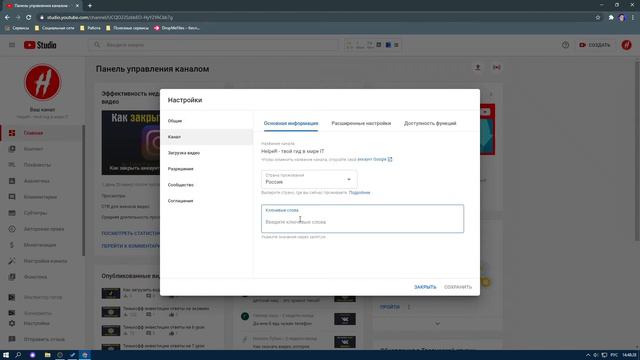Image resolution: width=640 pixels, height=360 pixels.
Task: Open the Социальные сети bookmarks folder
Action: 55,28
